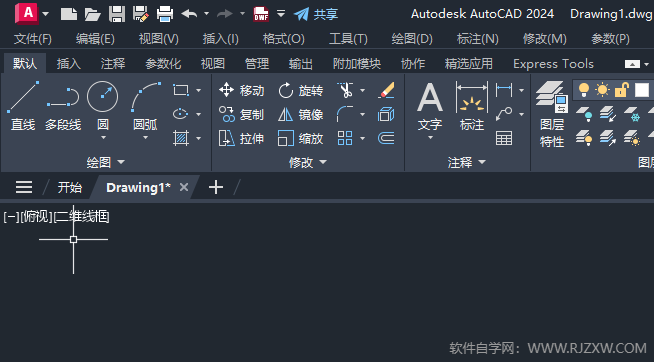Screen dimensions: 654x362
Task: Open Text (文字) options arrow
Action: click(x=430, y=137)
